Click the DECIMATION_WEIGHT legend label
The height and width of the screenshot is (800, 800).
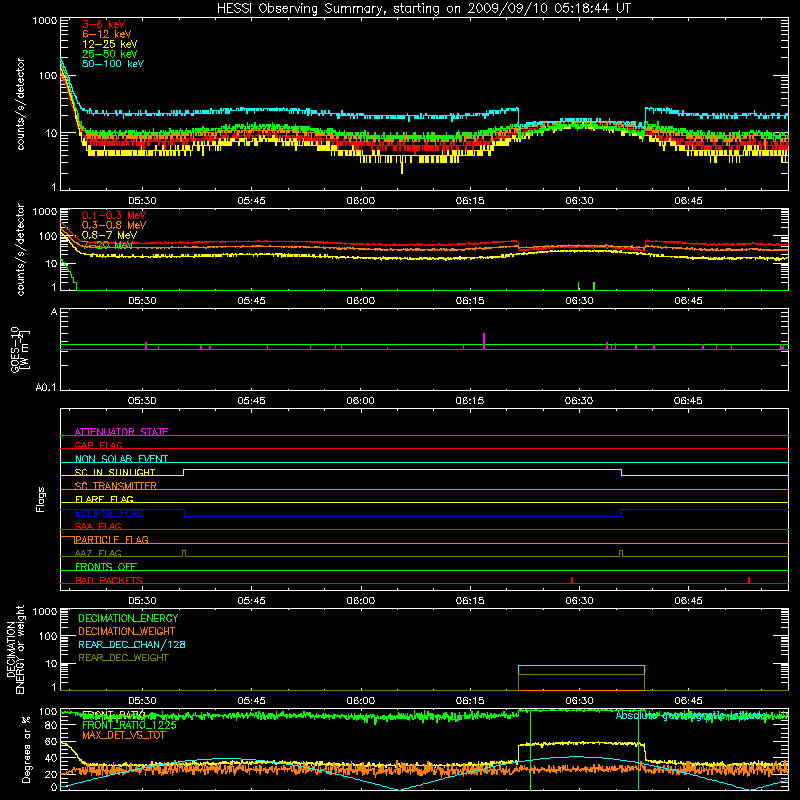pos(127,632)
